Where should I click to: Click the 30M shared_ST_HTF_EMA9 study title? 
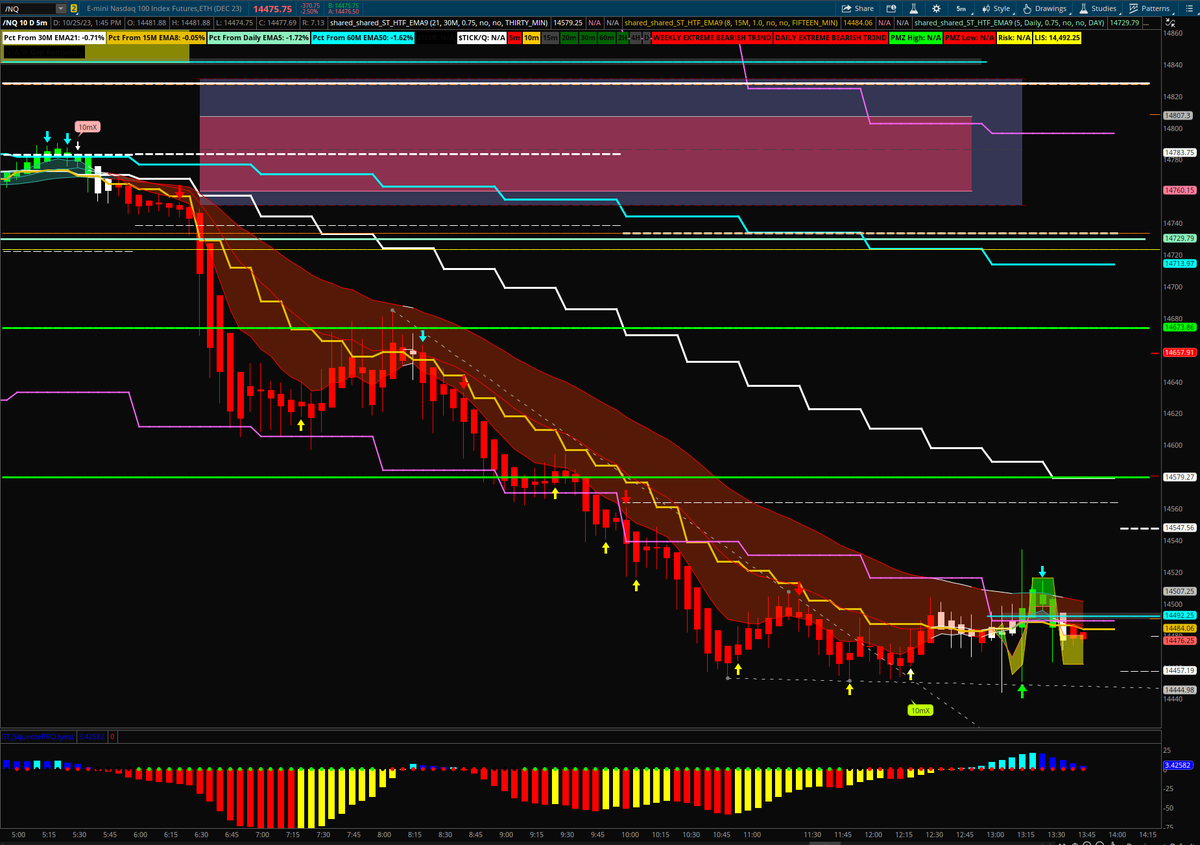(x=439, y=23)
